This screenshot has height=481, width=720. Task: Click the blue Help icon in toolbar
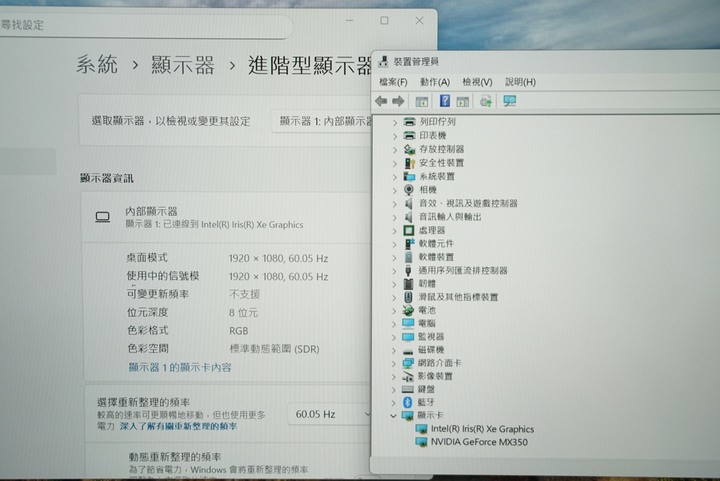(444, 101)
